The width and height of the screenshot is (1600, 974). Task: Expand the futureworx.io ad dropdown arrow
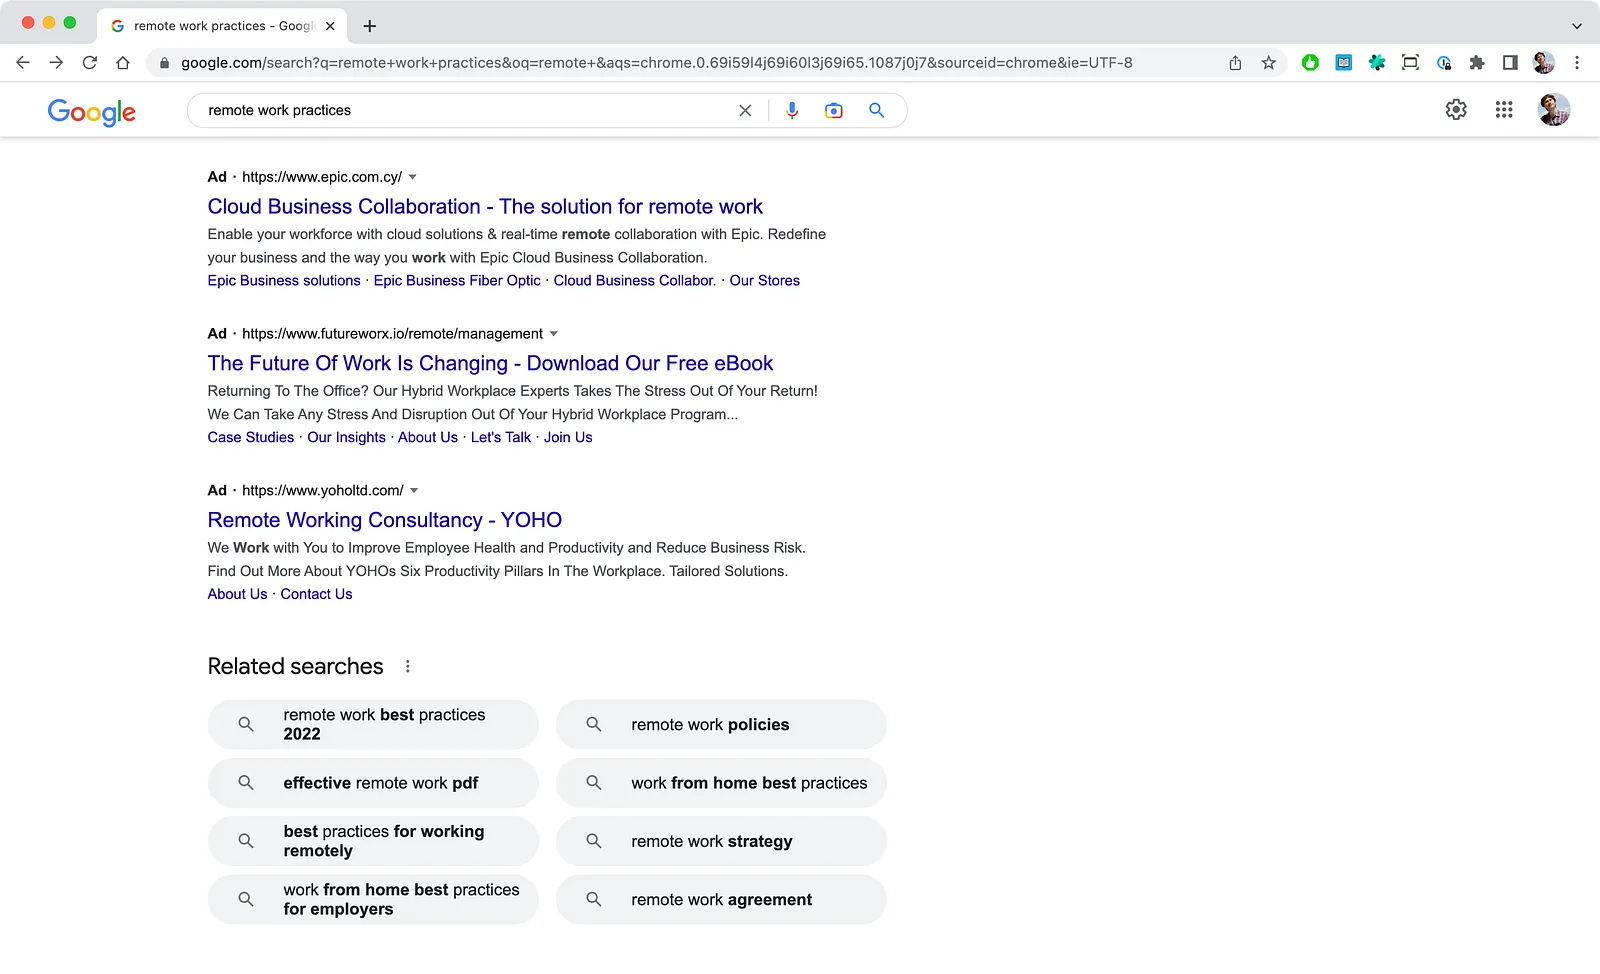coord(554,334)
